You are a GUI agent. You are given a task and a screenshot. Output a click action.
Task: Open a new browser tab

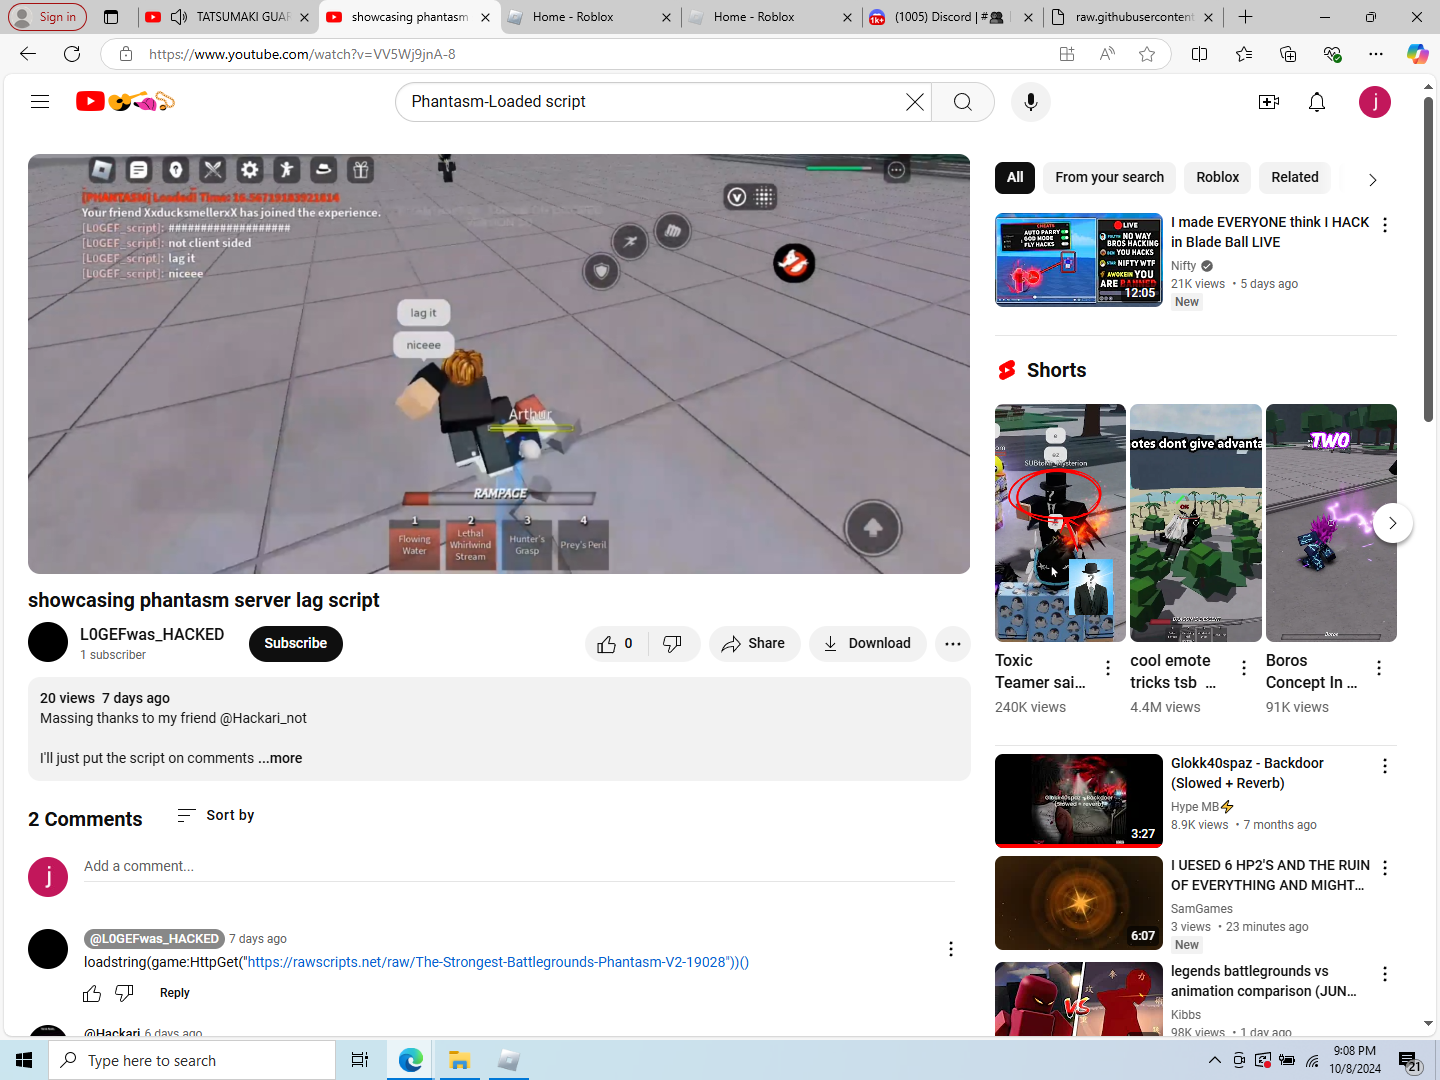tap(1245, 17)
